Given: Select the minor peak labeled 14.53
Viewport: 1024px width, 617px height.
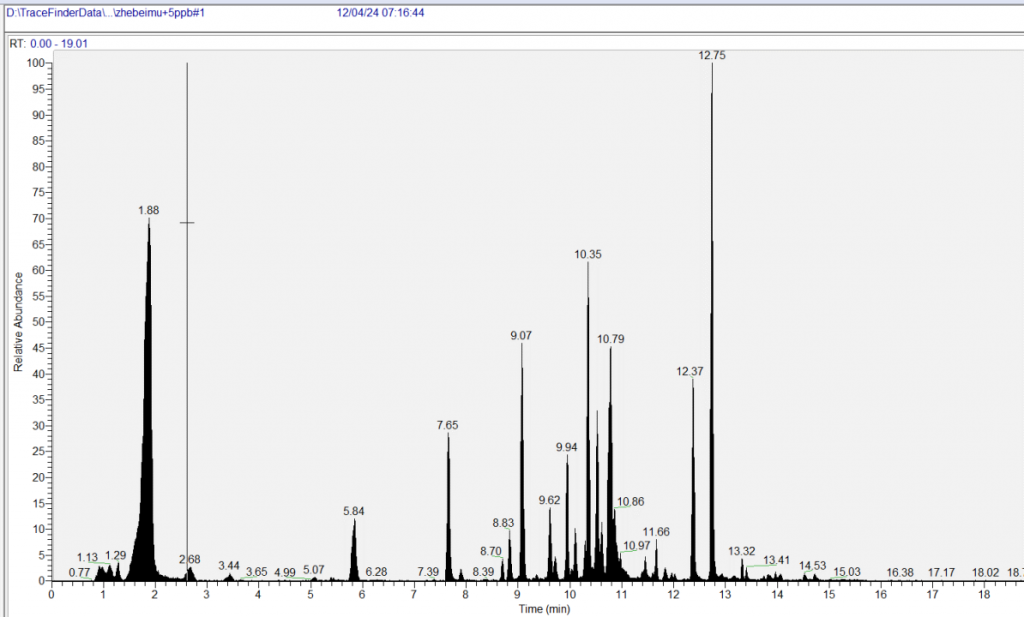Looking at the screenshot, I should 813,566.
